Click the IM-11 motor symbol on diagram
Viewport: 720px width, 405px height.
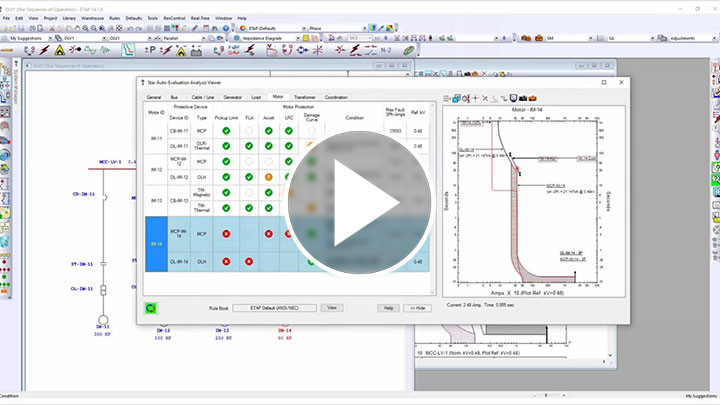(103, 320)
